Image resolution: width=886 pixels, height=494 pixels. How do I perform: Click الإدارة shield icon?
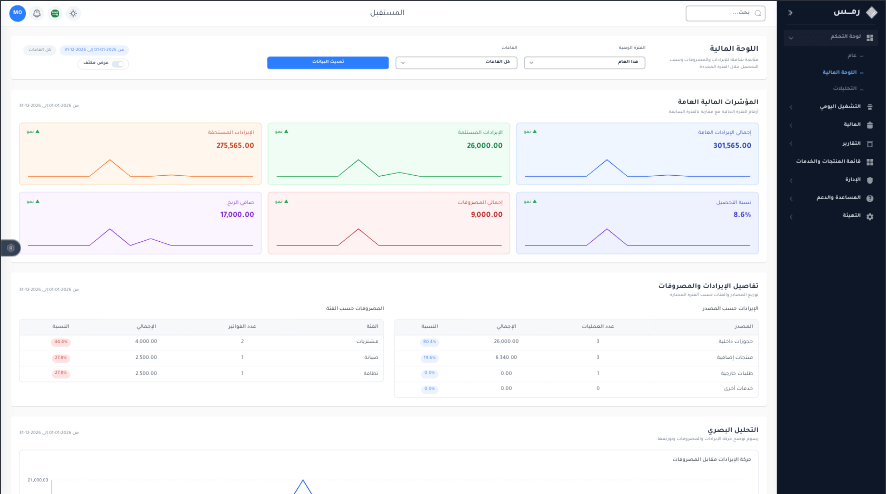(x=870, y=180)
